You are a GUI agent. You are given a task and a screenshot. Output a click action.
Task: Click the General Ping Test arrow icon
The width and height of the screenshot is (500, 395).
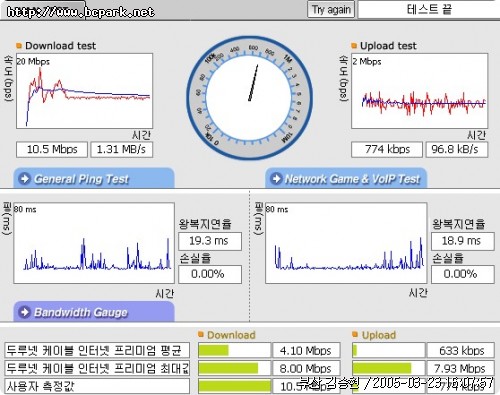point(25,179)
